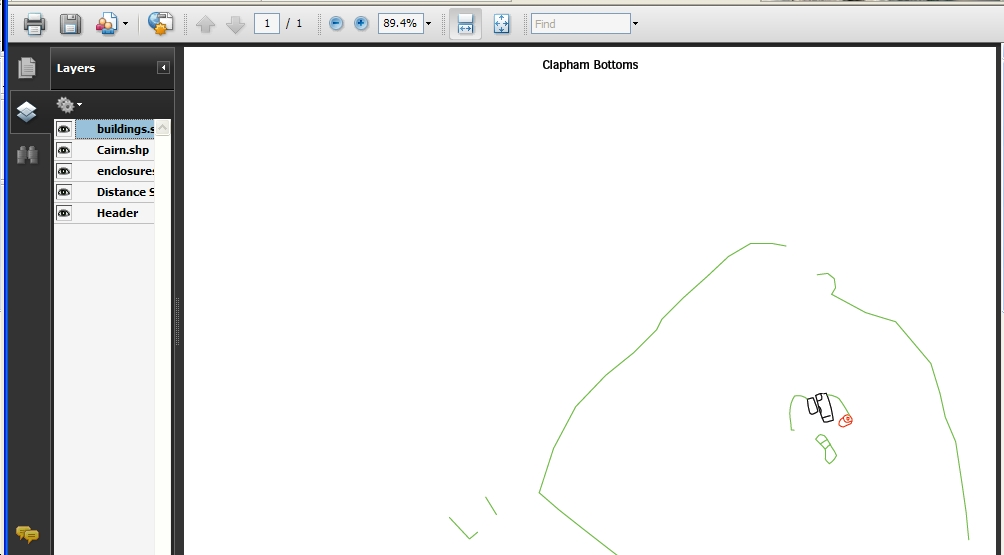1004x555 pixels.
Task: Open the Pages thumbnails panel icon
Action: [27, 67]
